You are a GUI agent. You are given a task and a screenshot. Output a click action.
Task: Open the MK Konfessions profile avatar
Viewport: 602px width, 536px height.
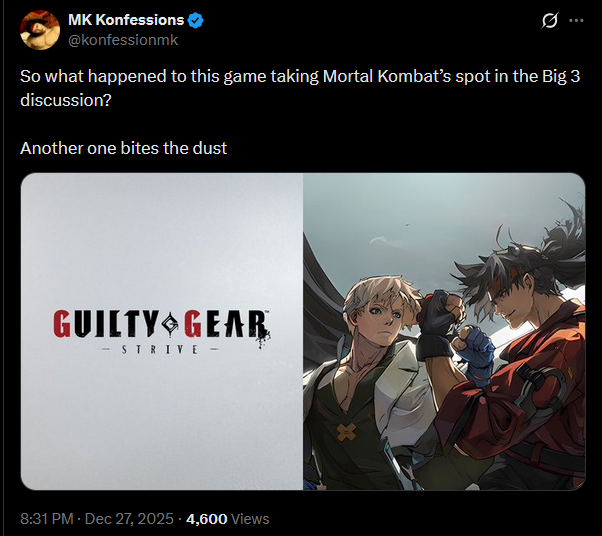pos(40,30)
